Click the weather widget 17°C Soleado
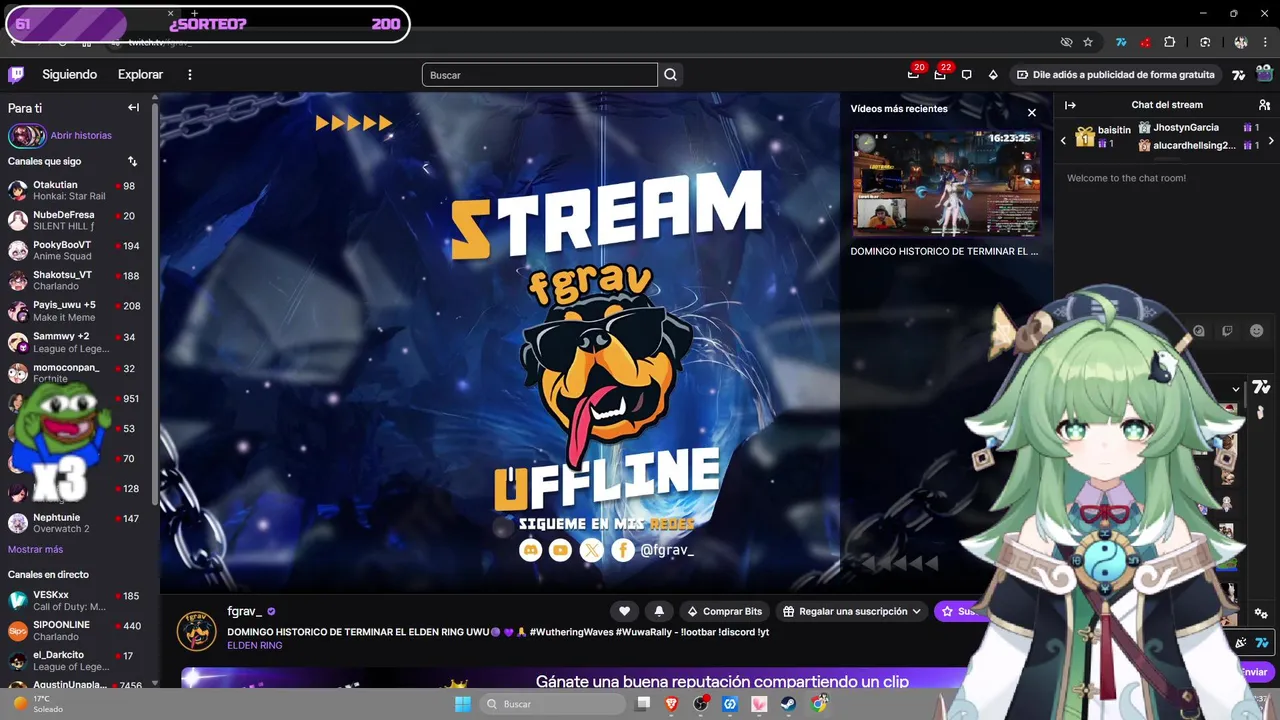 pyautogui.click(x=38, y=704)
